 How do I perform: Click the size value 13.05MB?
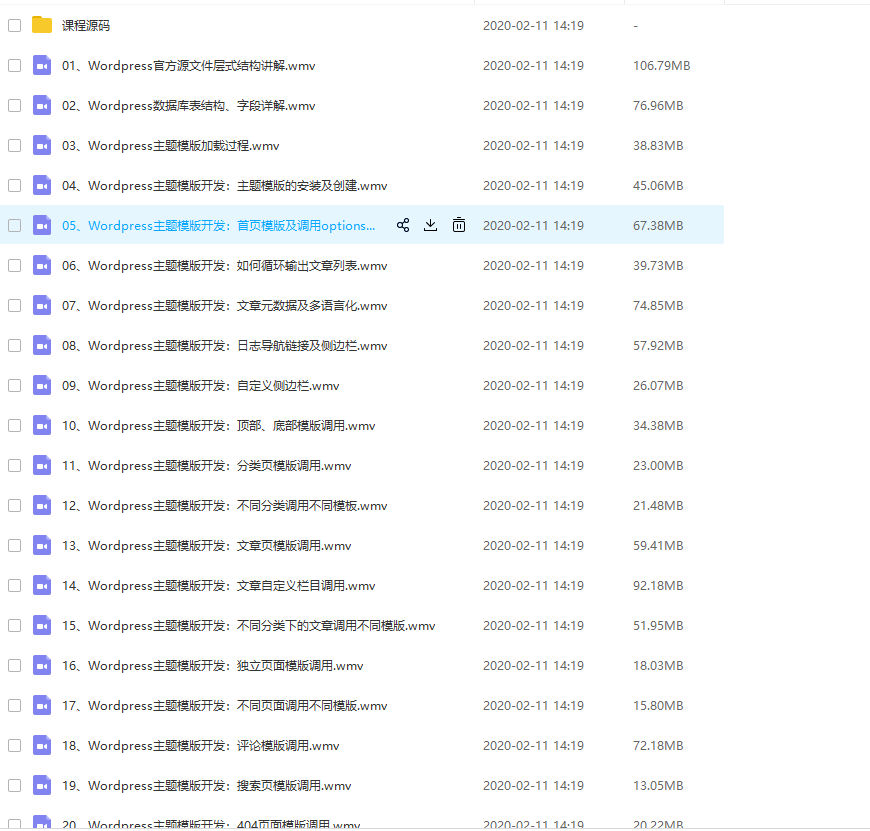click(x=658, y=785)
